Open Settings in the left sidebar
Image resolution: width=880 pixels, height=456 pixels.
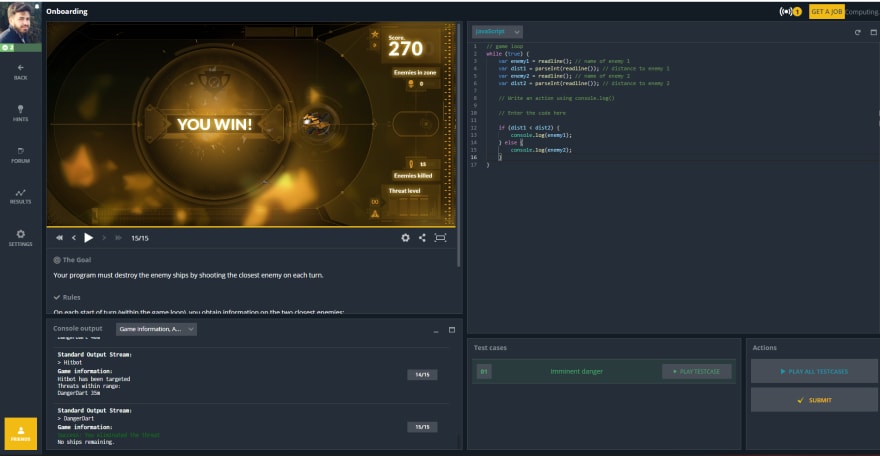[20, 238]
